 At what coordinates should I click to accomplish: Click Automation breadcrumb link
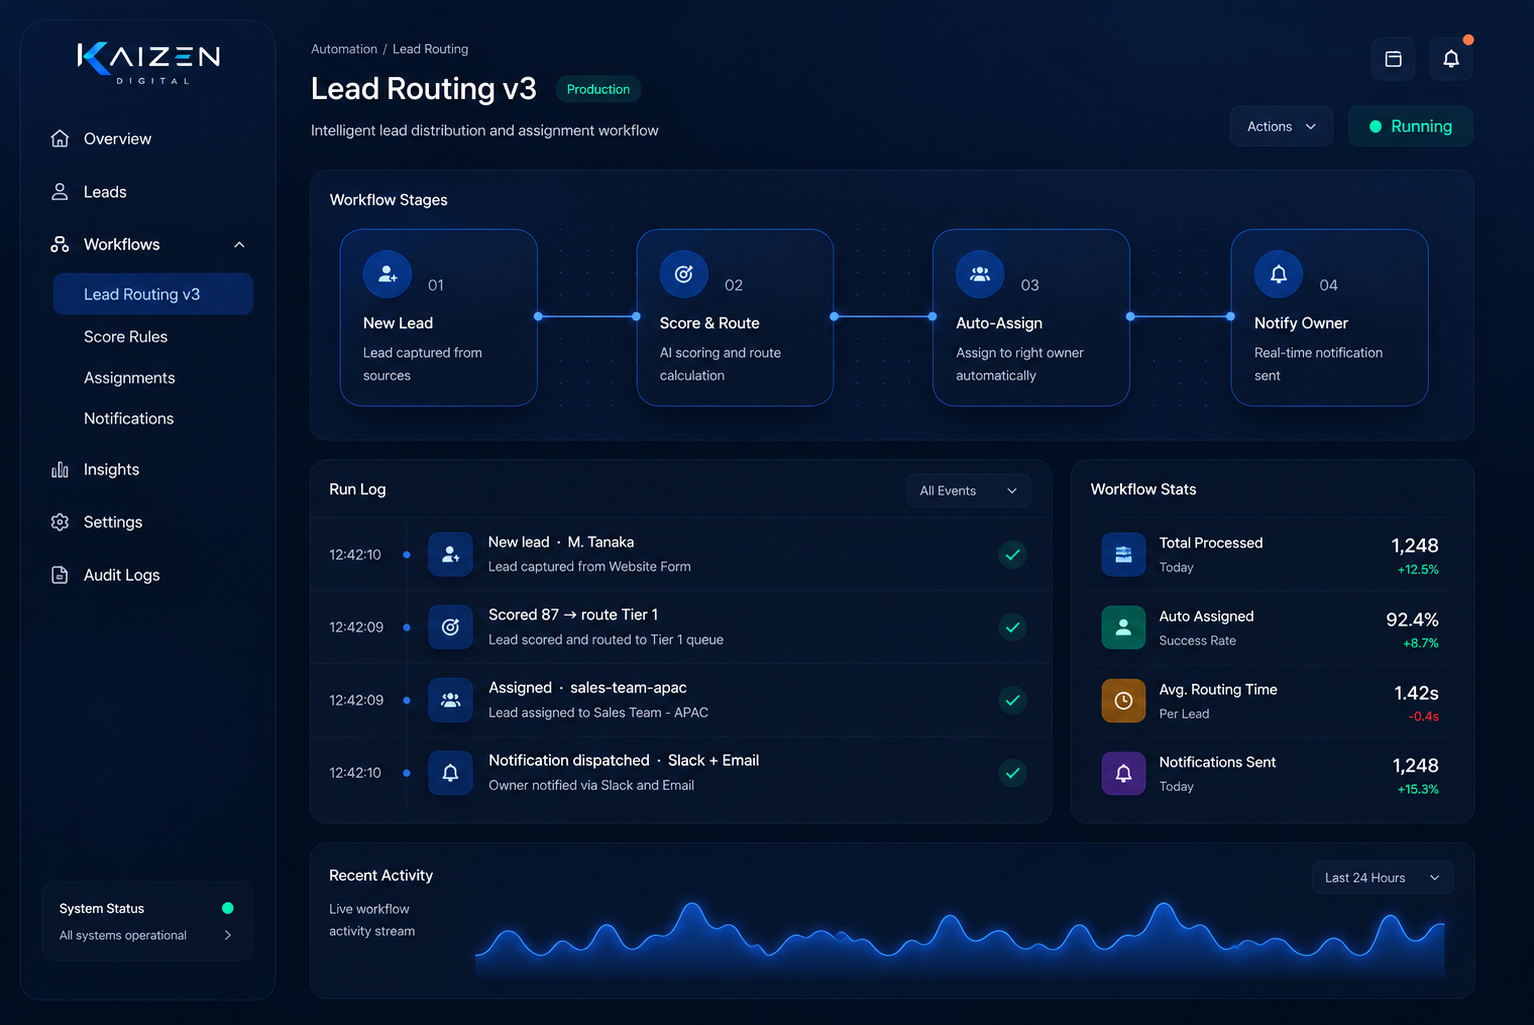point(344,49)
